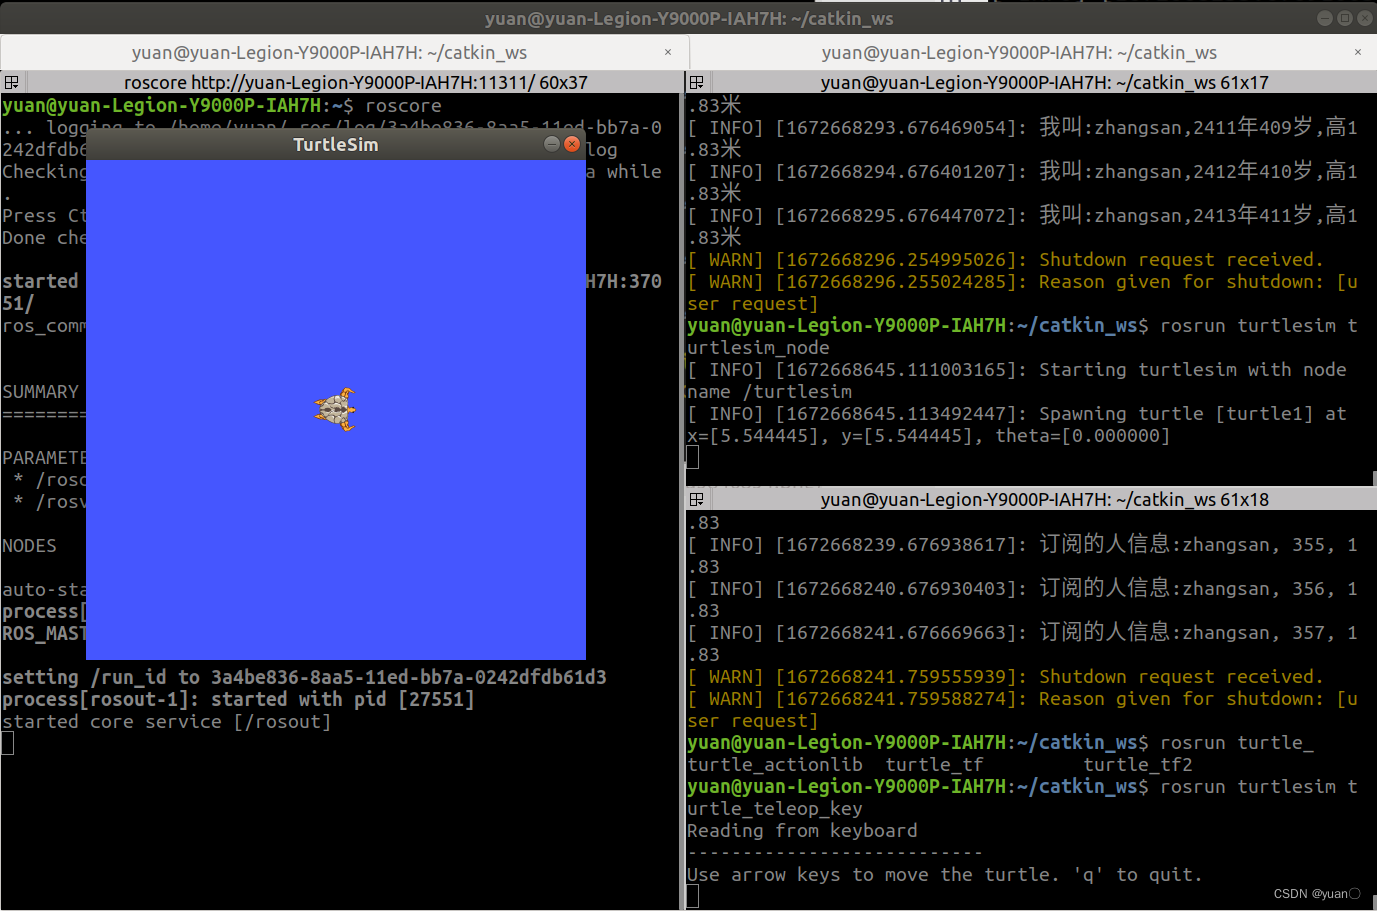Click the 'roscore' command text

[x=403, y=105]
